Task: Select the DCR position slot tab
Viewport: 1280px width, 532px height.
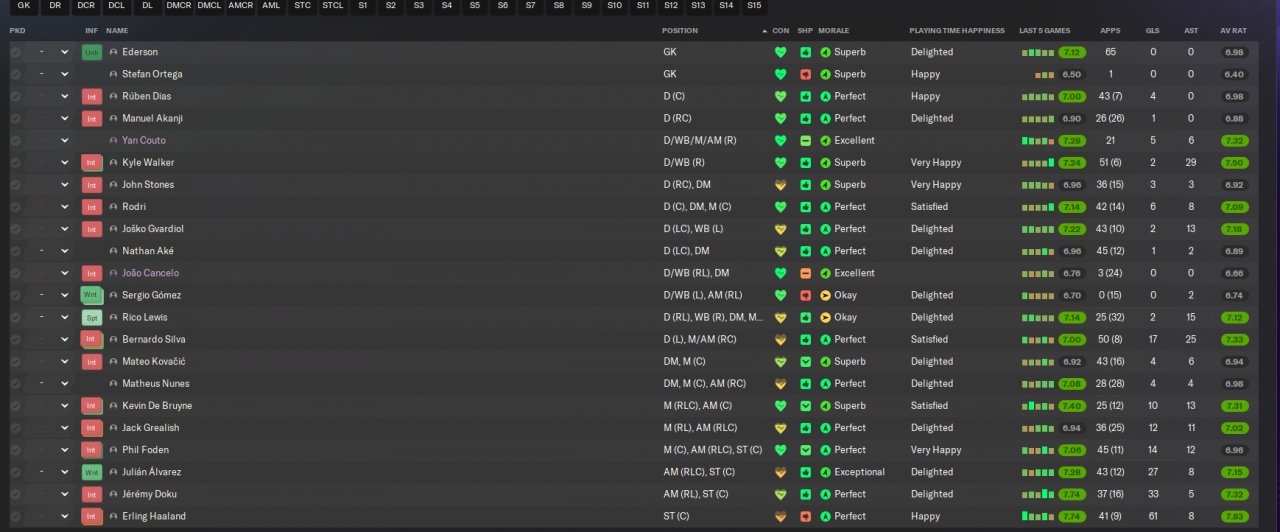Action: (x=86, y=6)
